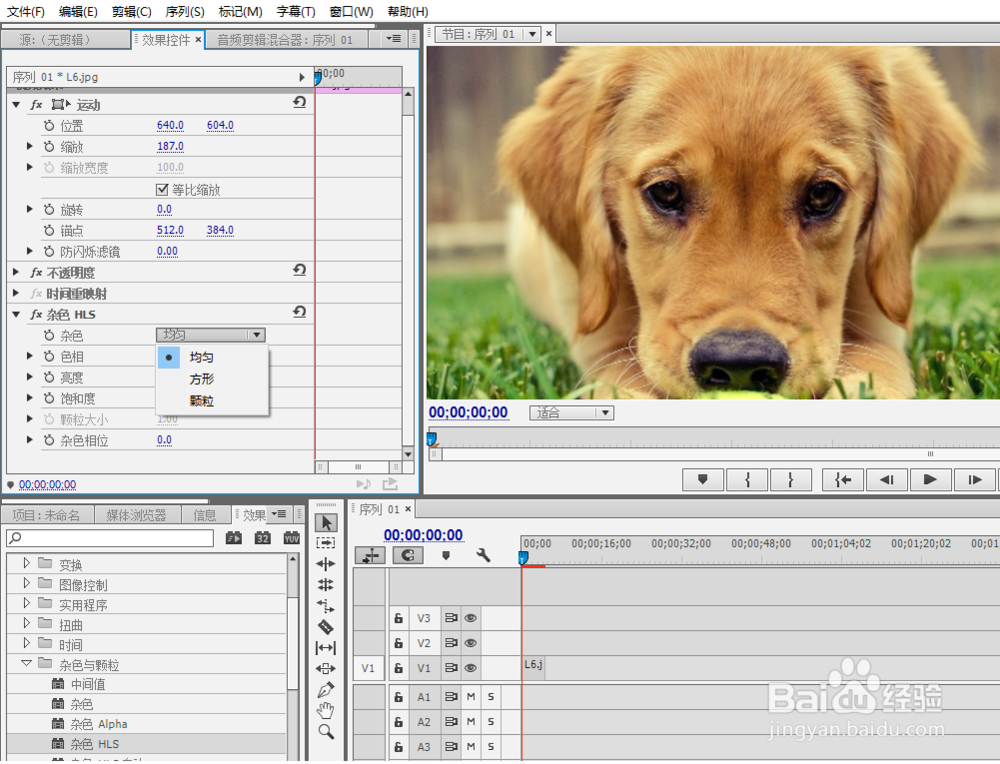This screenshot has height=764, width=1000.
Task: Play the program monitor
Action: [930, 480]
